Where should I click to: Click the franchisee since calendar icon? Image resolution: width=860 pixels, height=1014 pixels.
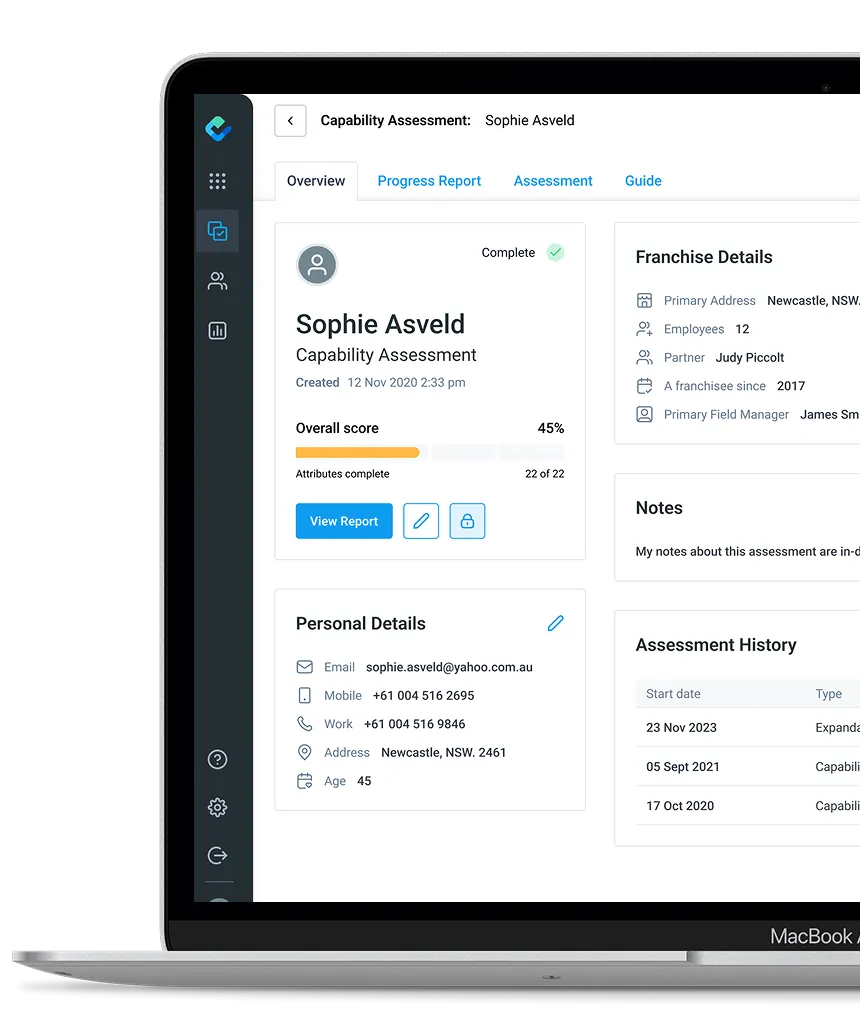click(645, 385)
